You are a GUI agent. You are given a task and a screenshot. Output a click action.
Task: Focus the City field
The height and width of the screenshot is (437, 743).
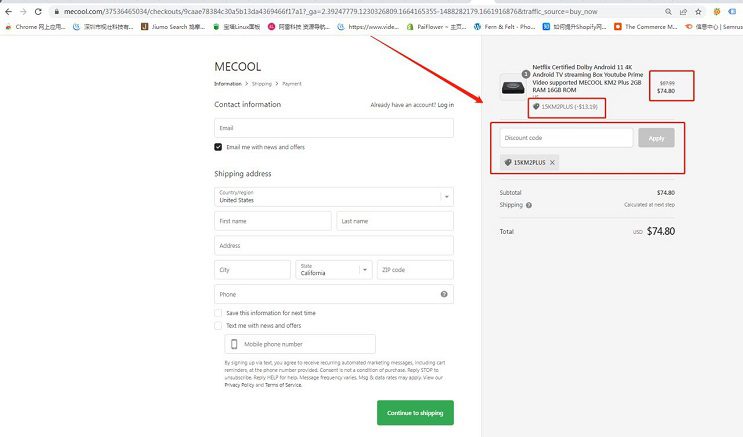[252, 270]
